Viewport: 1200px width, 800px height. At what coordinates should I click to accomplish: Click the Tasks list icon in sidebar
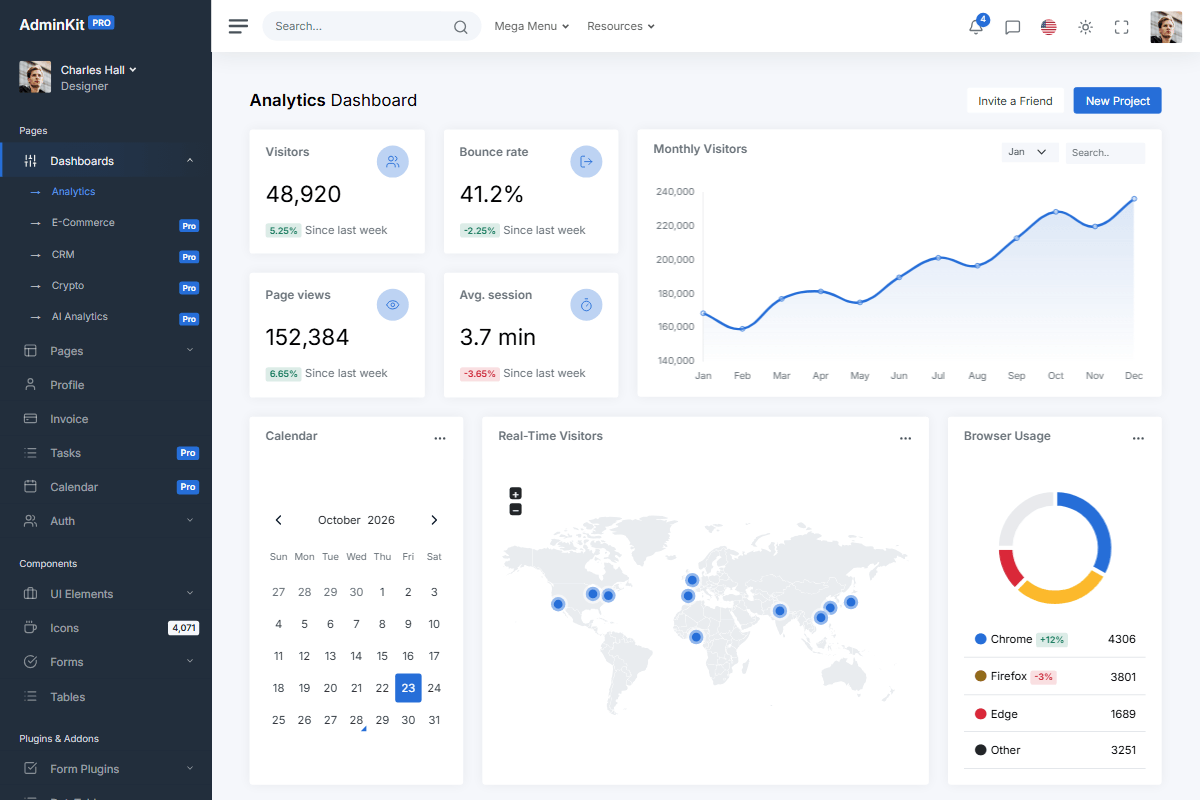(x=30, y=453)
